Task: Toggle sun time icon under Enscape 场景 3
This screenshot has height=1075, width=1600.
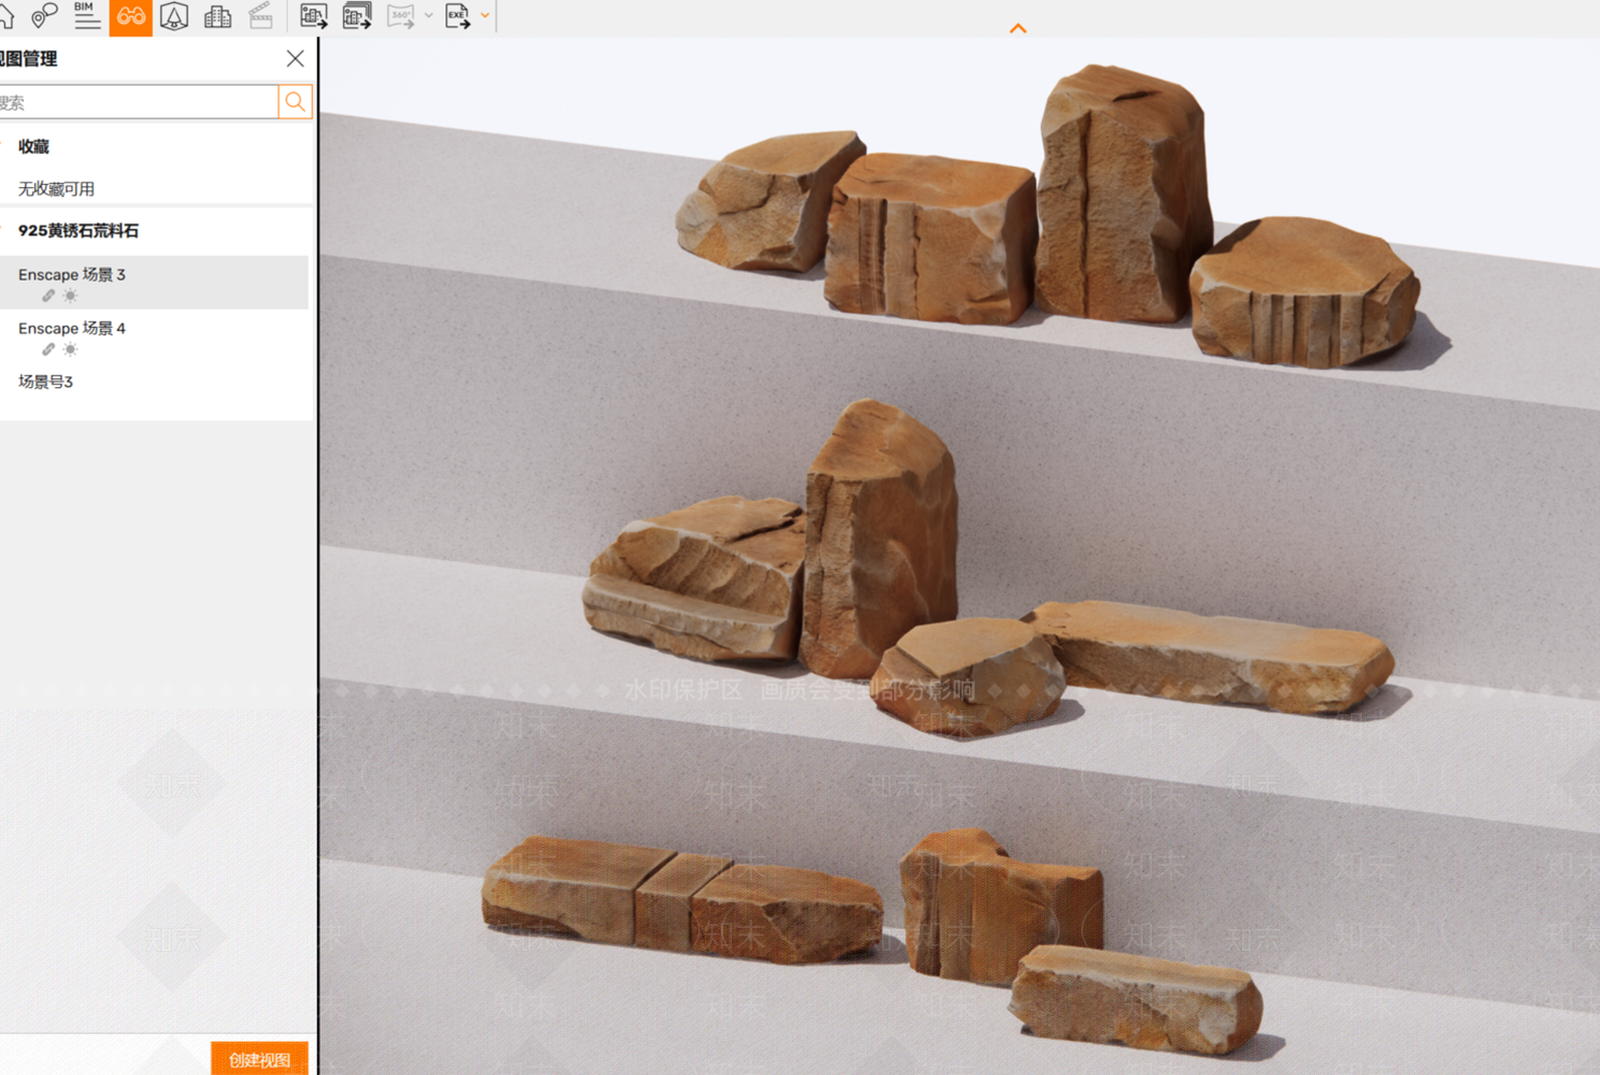Action: 70,296
